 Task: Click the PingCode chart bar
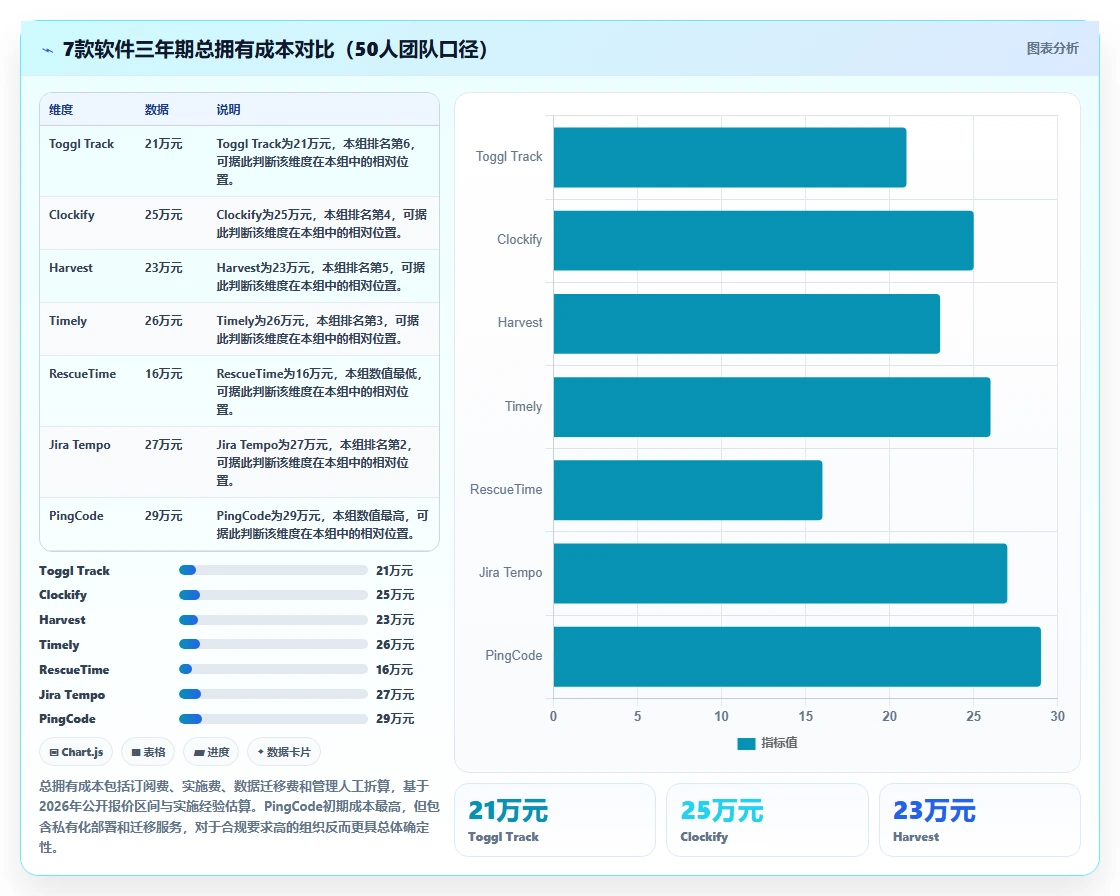point(797,657)
